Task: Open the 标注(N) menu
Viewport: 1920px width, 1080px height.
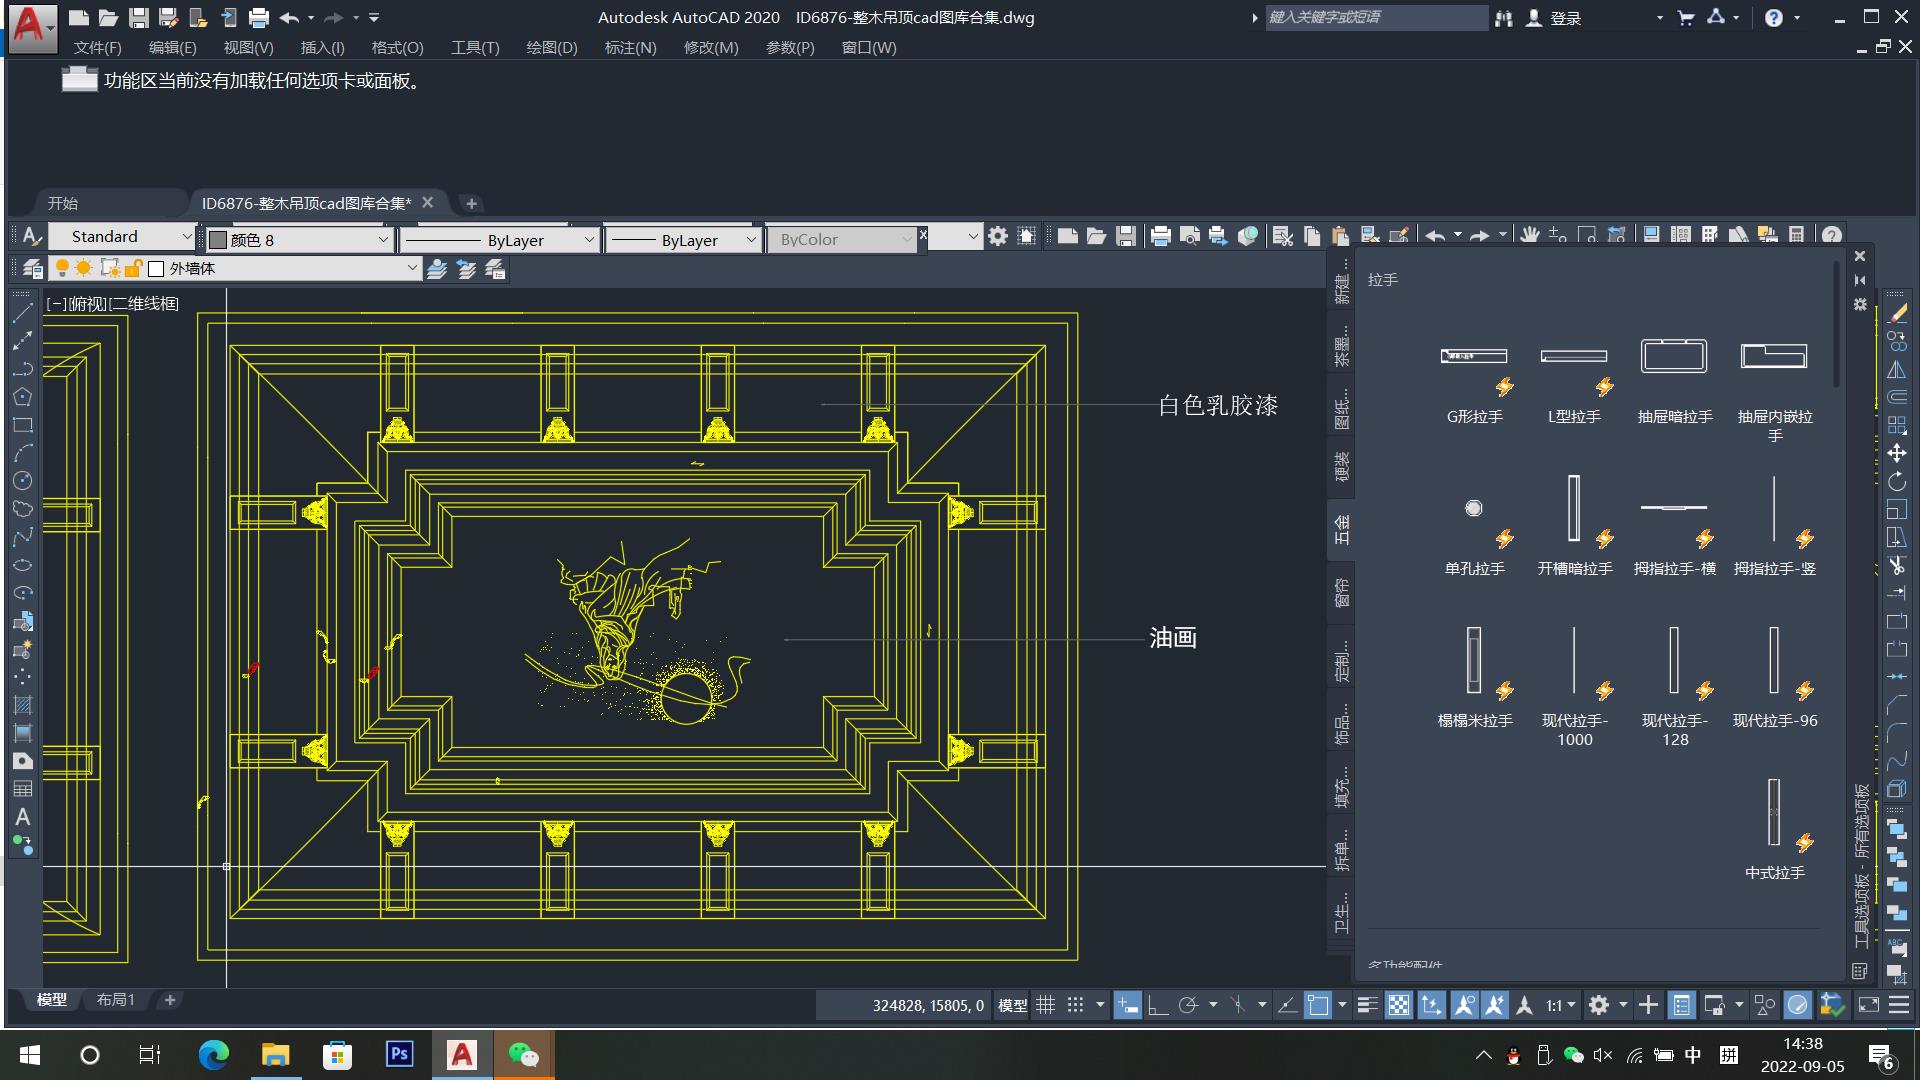Action: (x=630, y=47)
